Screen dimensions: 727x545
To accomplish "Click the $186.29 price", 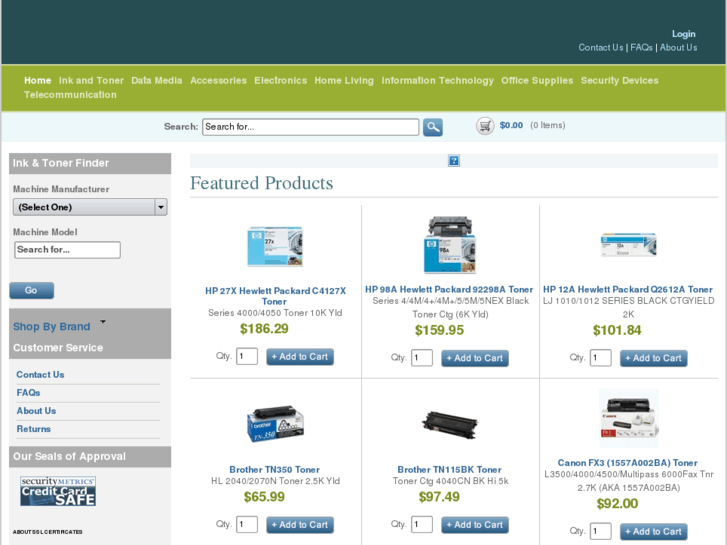I will 264,329.
